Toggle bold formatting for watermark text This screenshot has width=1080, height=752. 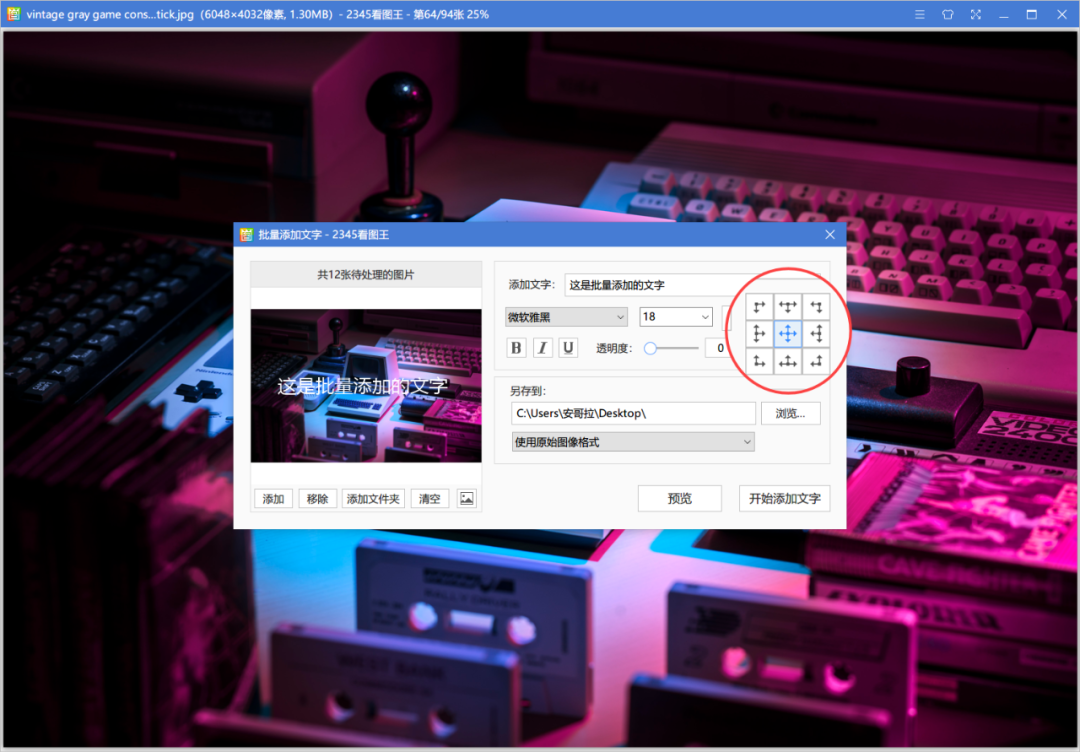coord(515,347)
